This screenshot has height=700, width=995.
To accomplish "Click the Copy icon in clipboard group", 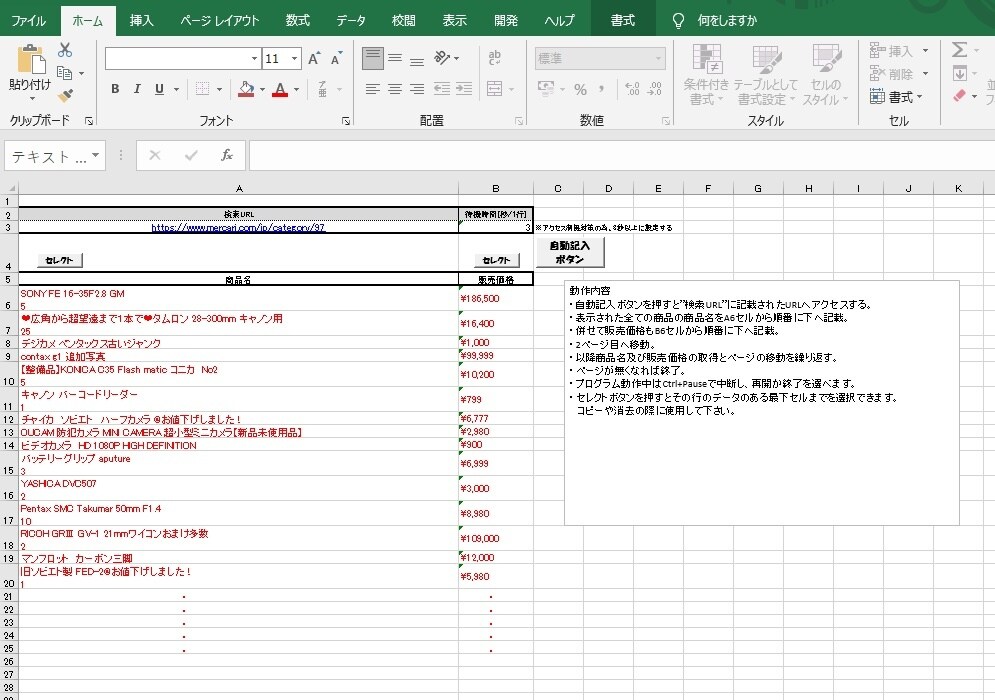I will 65,73.
